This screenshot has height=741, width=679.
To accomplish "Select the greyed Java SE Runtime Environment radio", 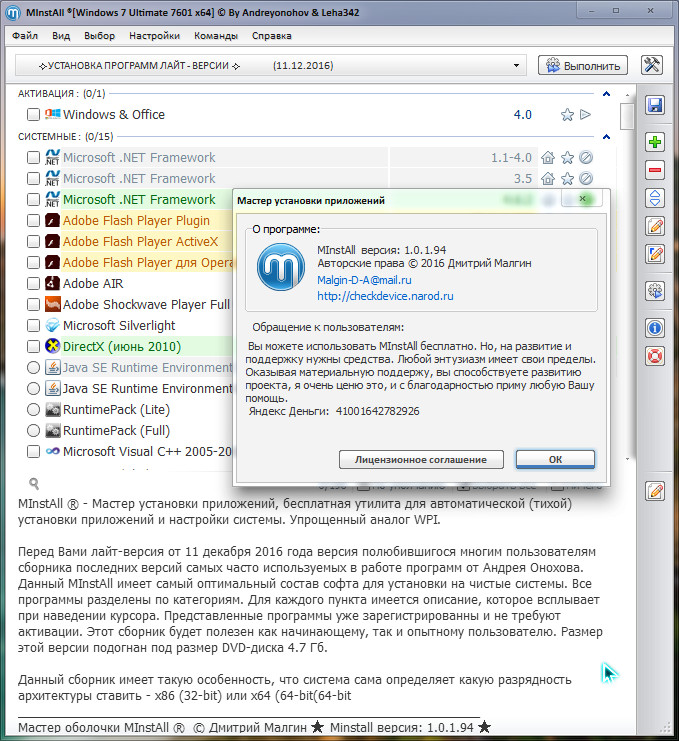I will (33, 367).
